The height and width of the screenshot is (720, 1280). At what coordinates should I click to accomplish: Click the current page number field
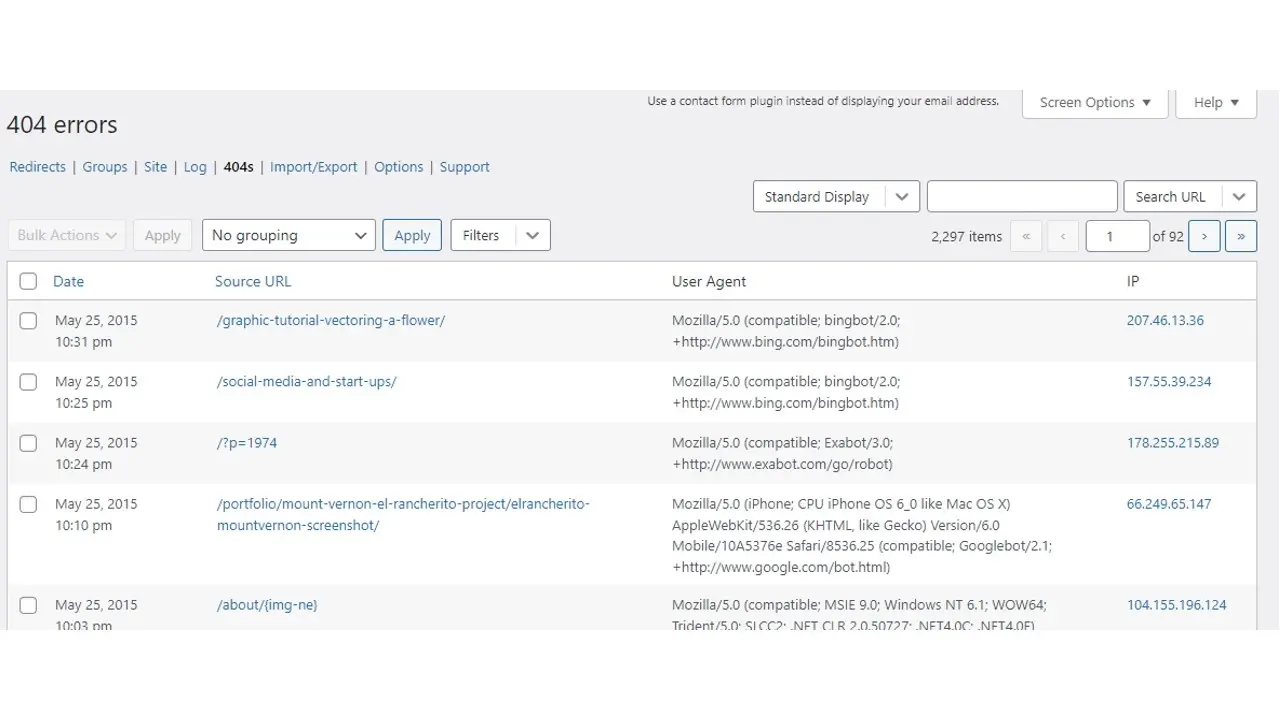tap(1116, 236)
